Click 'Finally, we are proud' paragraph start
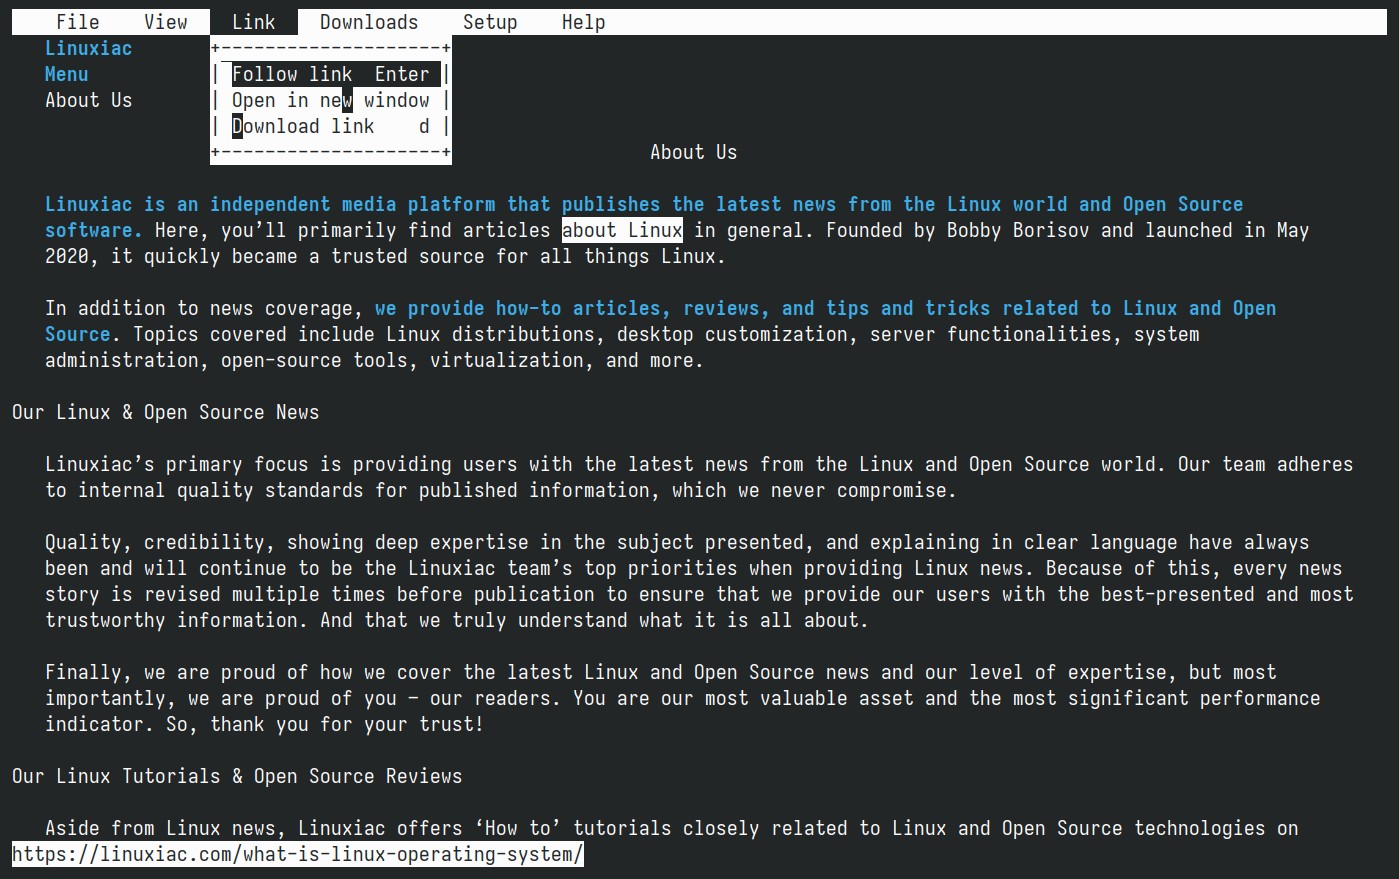 pyautogui.click(x=661, y=672)
